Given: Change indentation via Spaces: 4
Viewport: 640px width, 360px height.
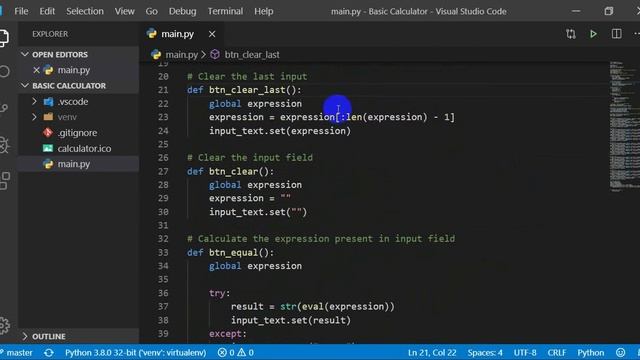Looking at the screenshot, I should tap(485, 352).
